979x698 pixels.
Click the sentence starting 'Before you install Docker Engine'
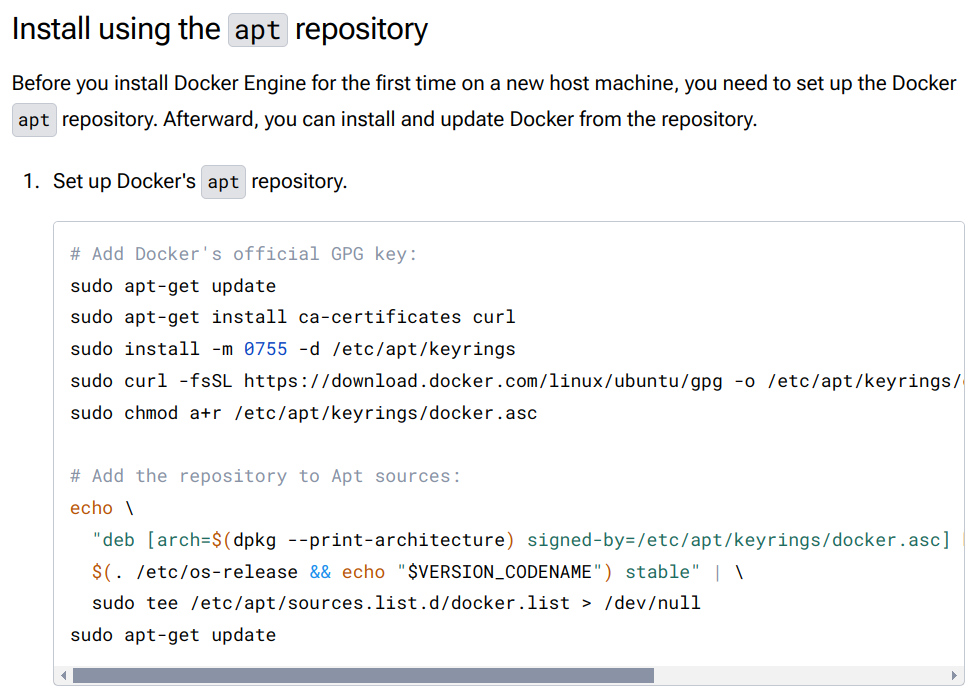484,84
